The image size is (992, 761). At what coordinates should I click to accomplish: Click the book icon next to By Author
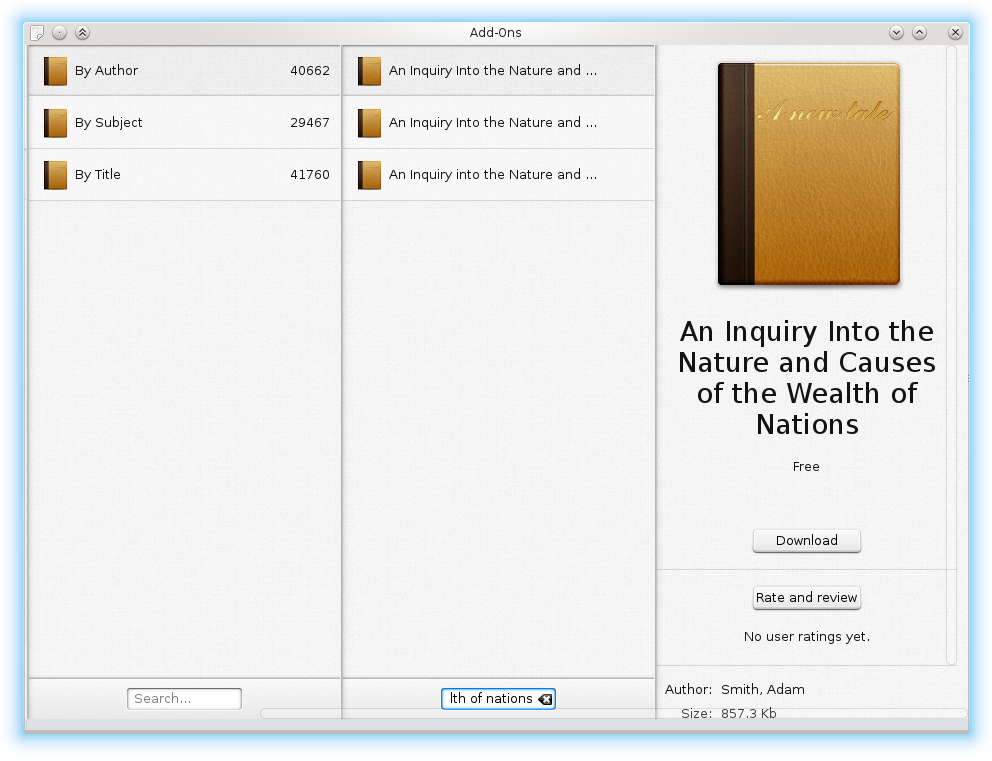tap(55, 71)
